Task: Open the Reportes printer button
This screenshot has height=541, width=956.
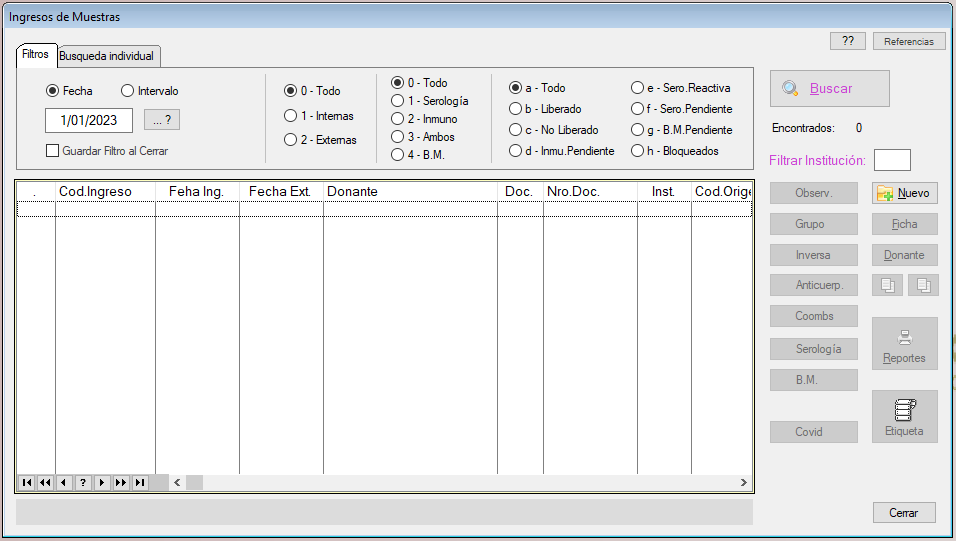Action: click(904, 344)
